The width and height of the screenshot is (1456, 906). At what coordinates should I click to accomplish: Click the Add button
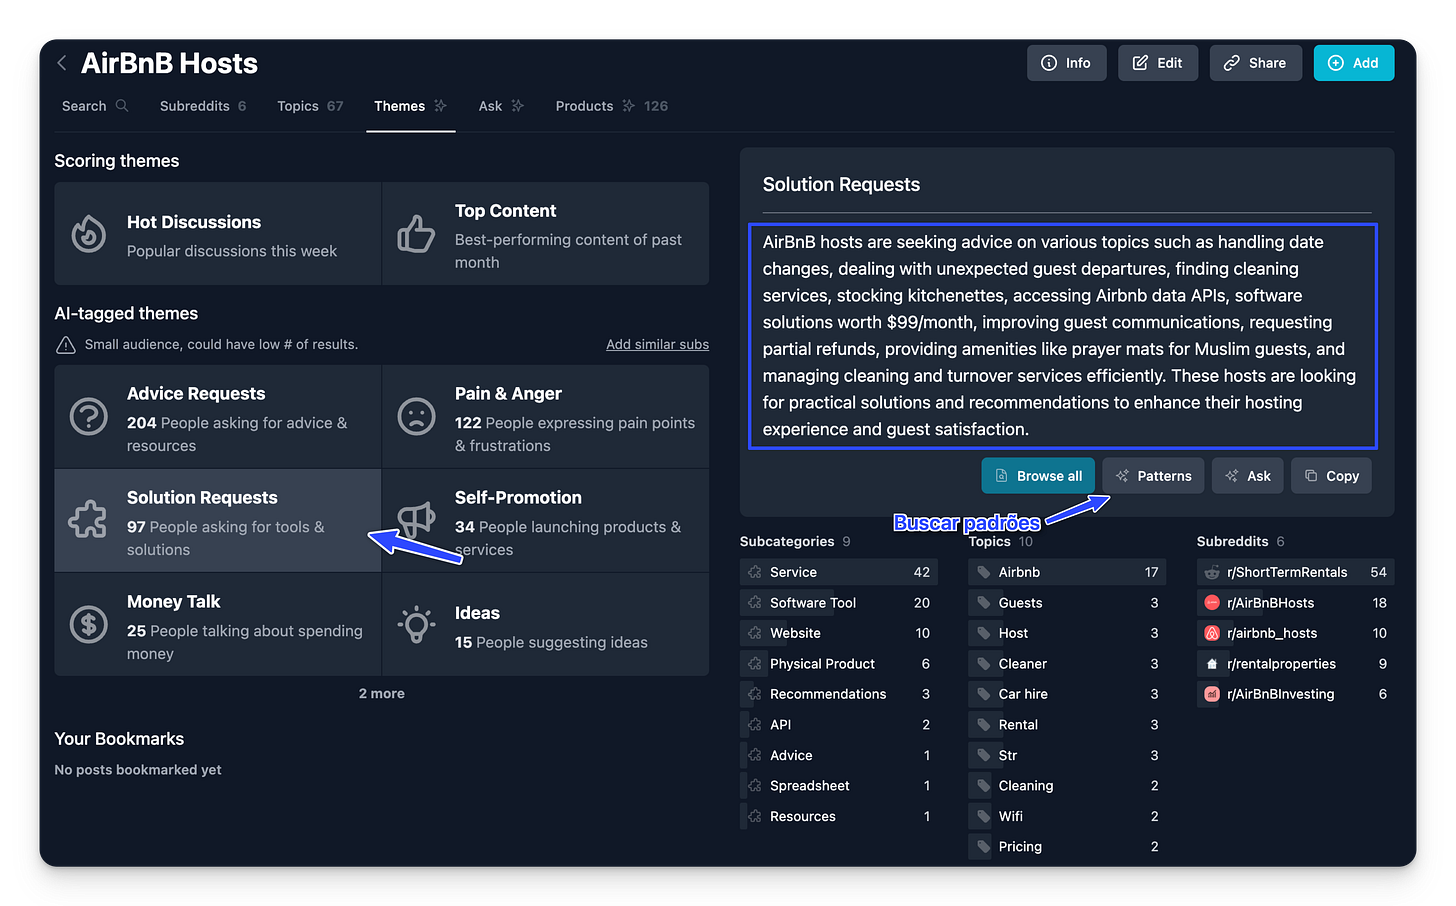click(1353, 63)
